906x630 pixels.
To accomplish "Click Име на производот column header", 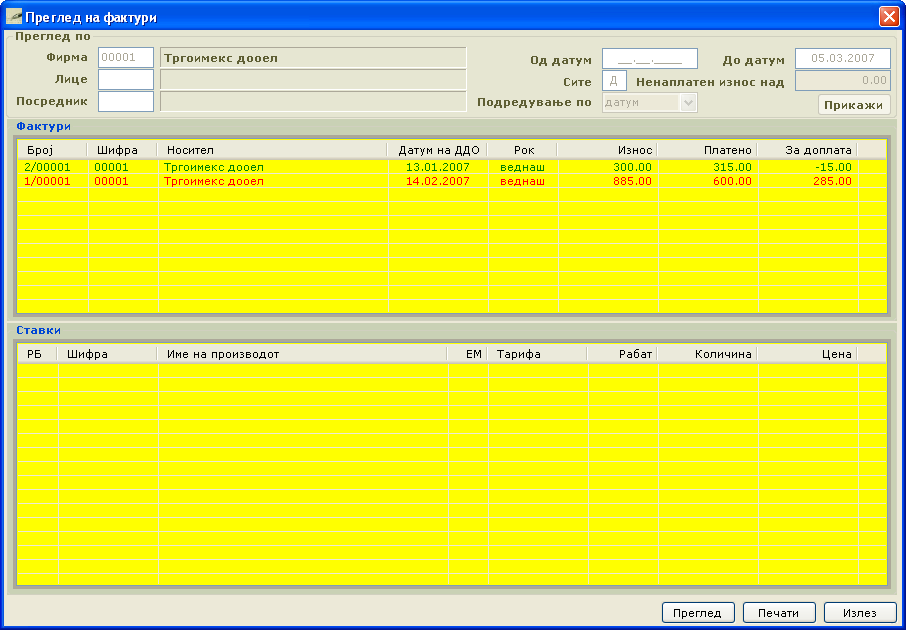I will point(302,354).
